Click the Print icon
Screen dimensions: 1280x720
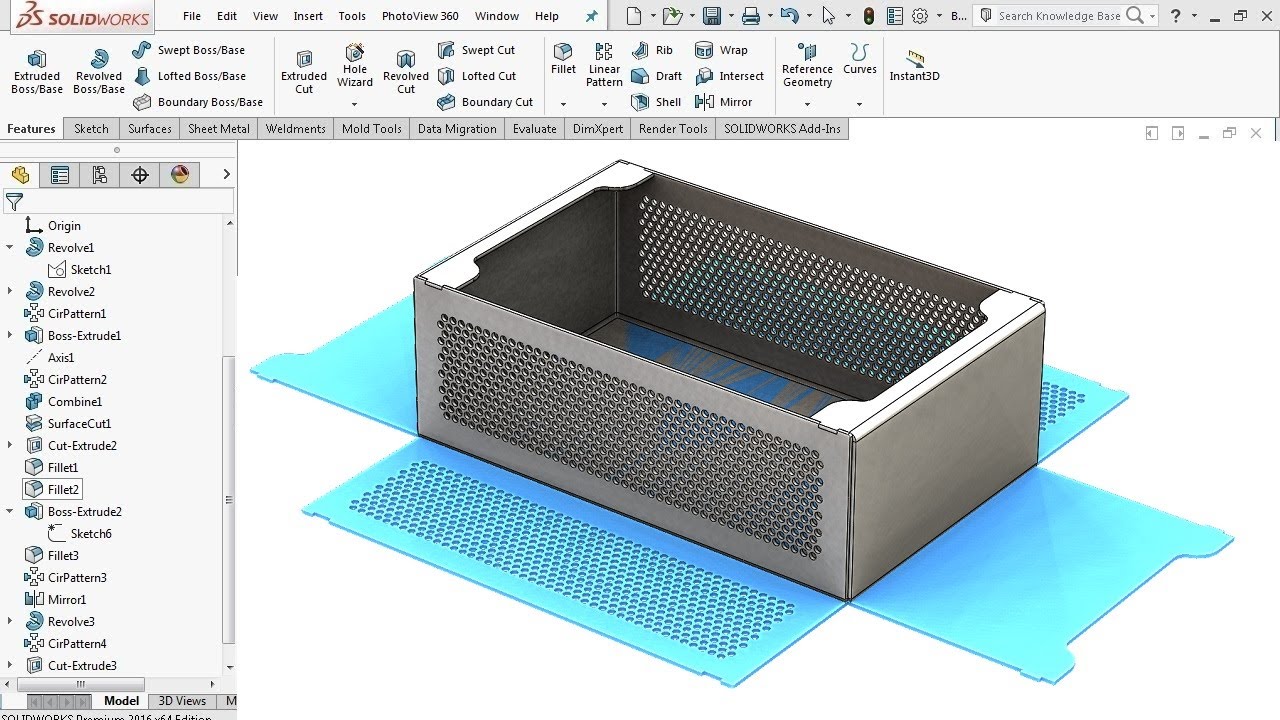coord(751,16)
